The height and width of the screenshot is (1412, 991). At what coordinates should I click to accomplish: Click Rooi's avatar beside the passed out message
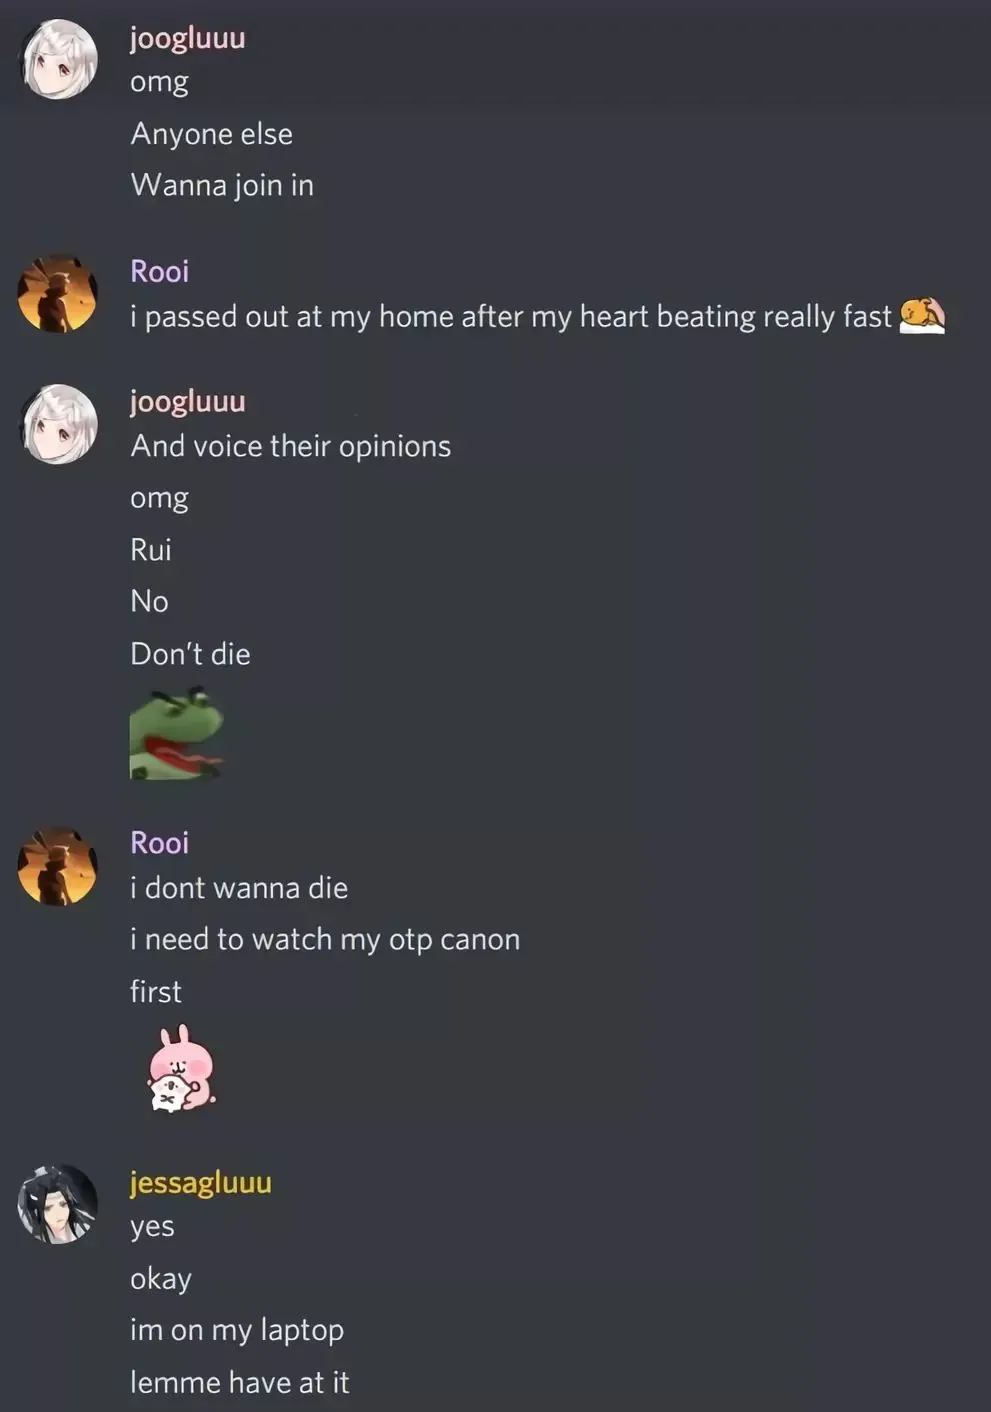tap(58, 294)
